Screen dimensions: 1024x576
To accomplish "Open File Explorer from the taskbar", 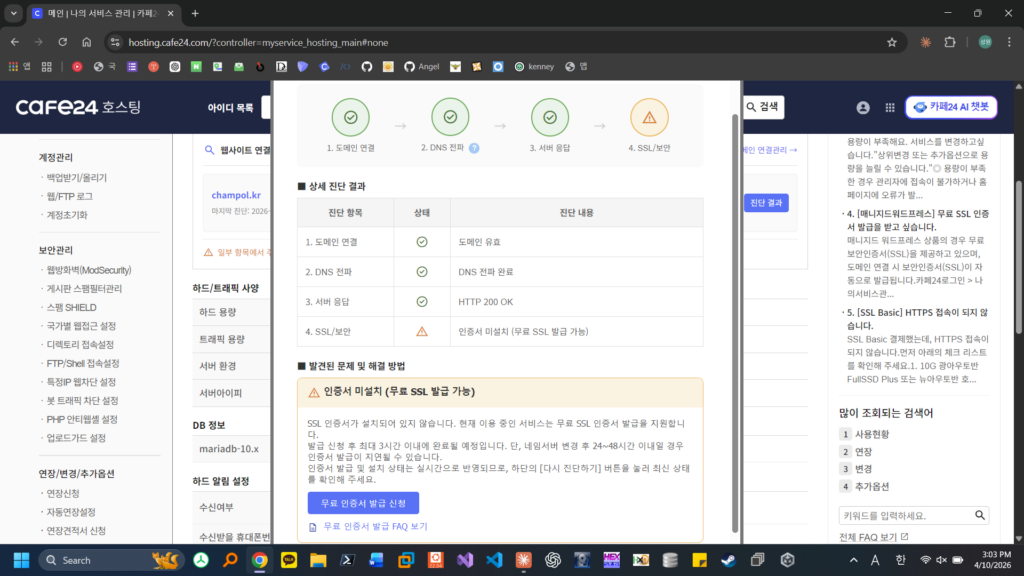I will 318,560.
